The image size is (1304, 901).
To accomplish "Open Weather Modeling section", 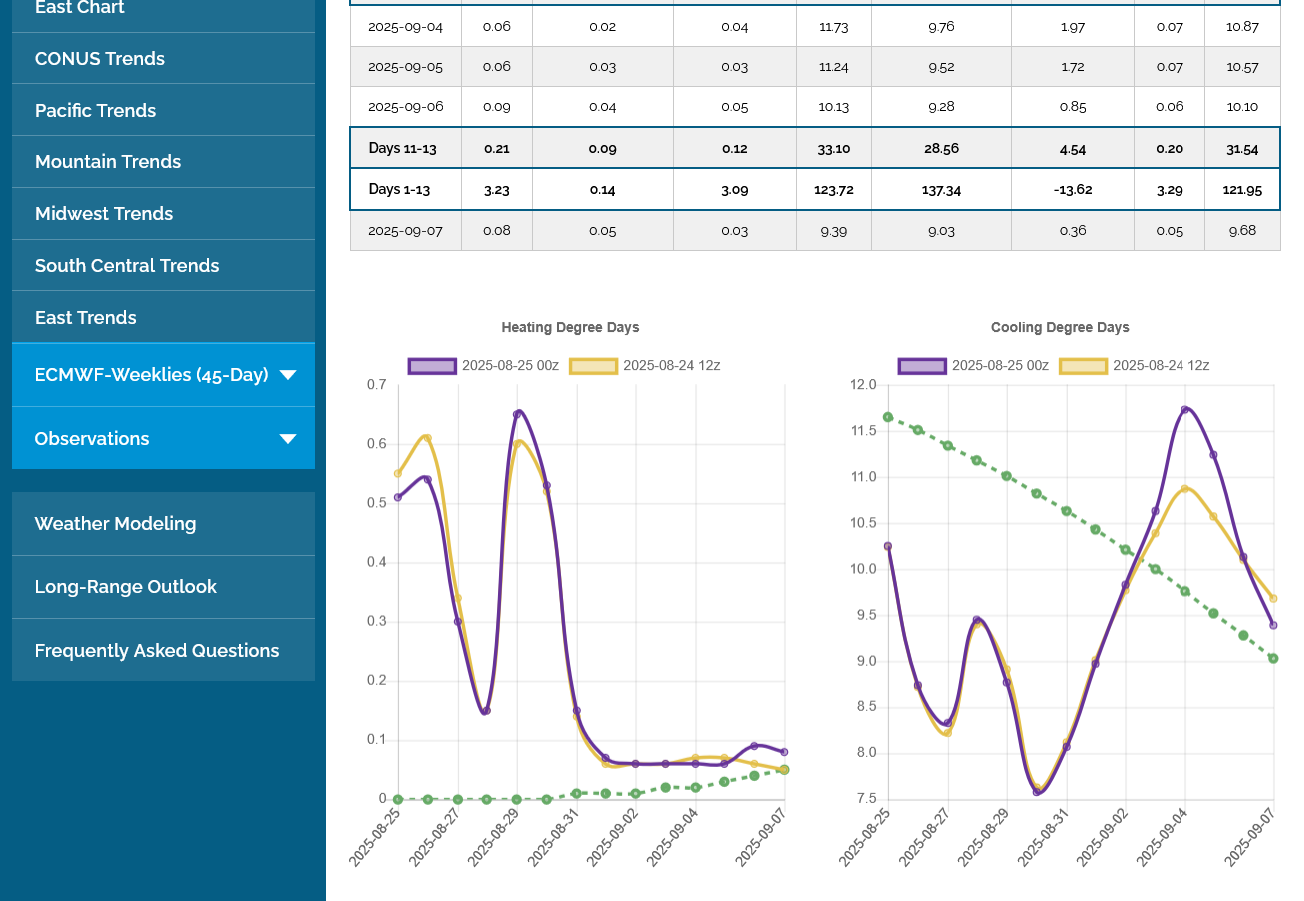I will (x=115, y=524).
